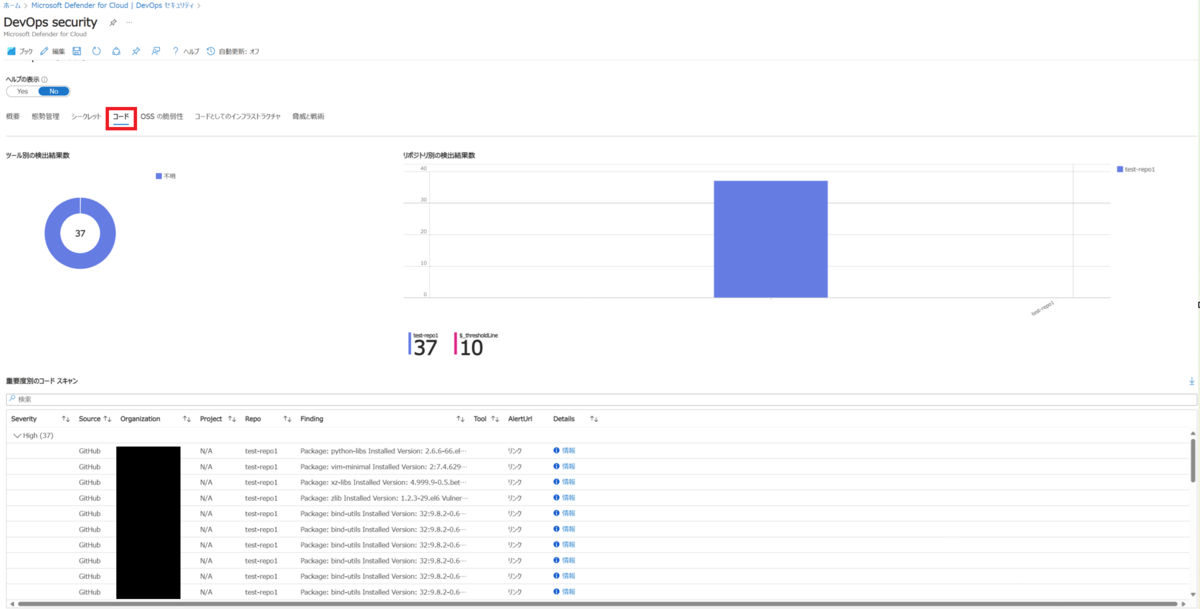
Task: Open 情報 link in zlib row
Action: click(568, 497)
